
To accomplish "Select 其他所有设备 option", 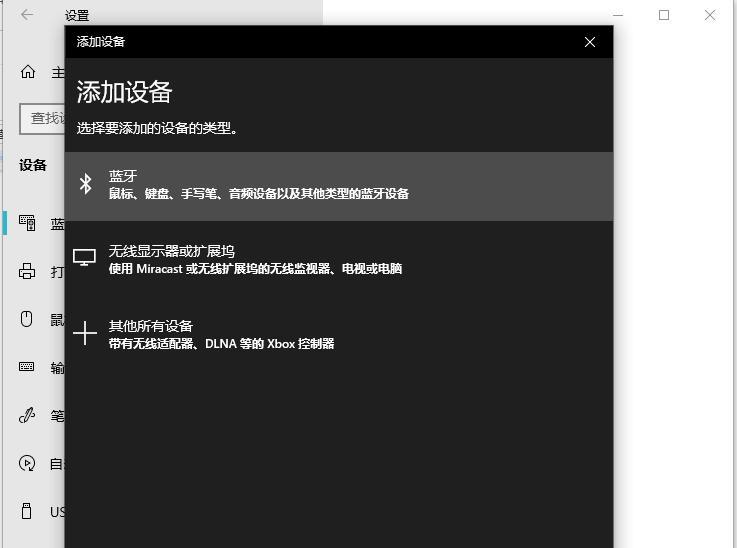I will pyautogui.click(x=339, y=334).
